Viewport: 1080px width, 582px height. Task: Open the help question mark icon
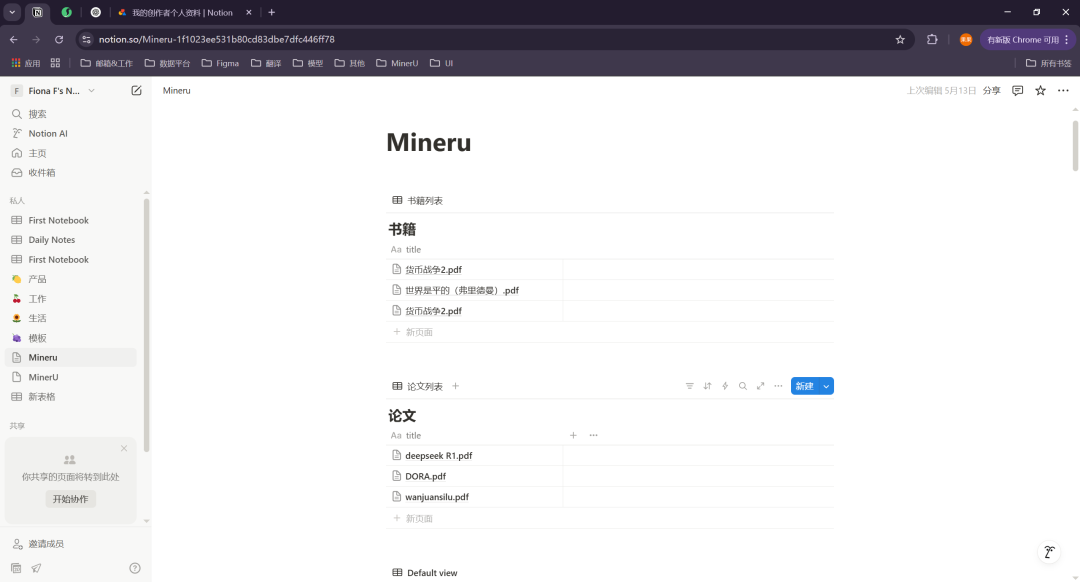pyautogui.click(x=135, y=568)
